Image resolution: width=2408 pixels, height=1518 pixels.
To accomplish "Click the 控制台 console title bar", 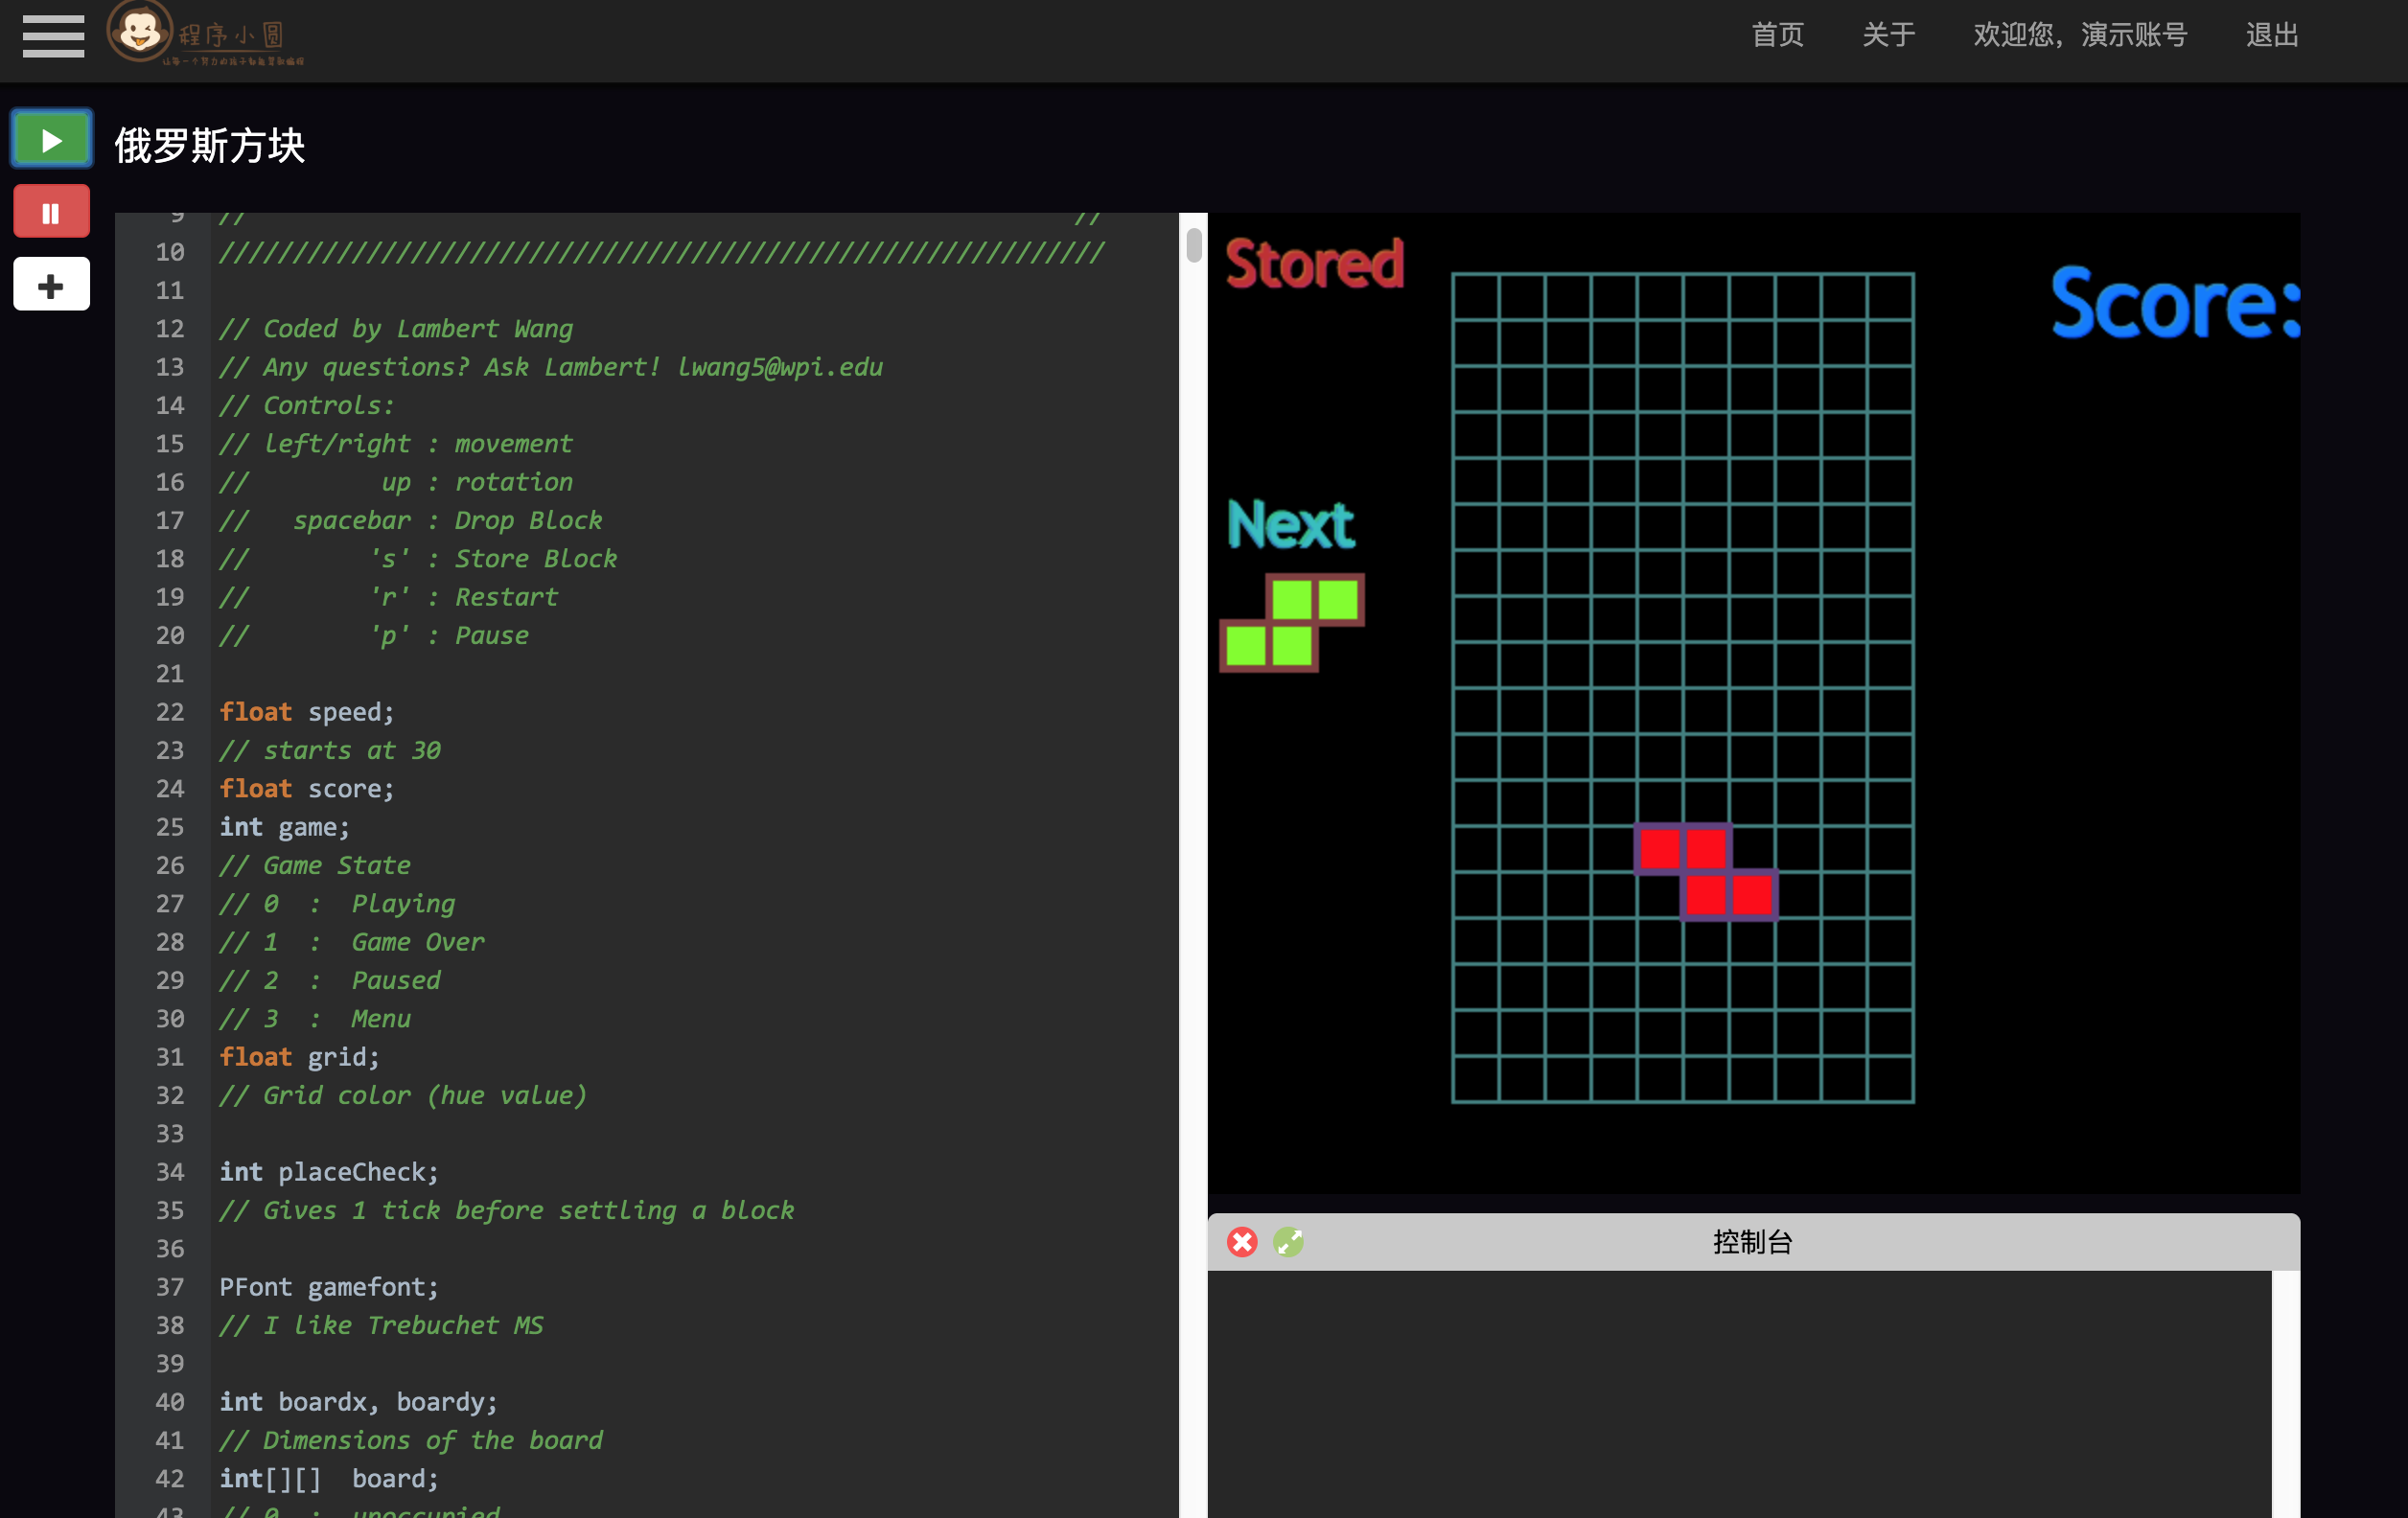I will 1752,1242.
